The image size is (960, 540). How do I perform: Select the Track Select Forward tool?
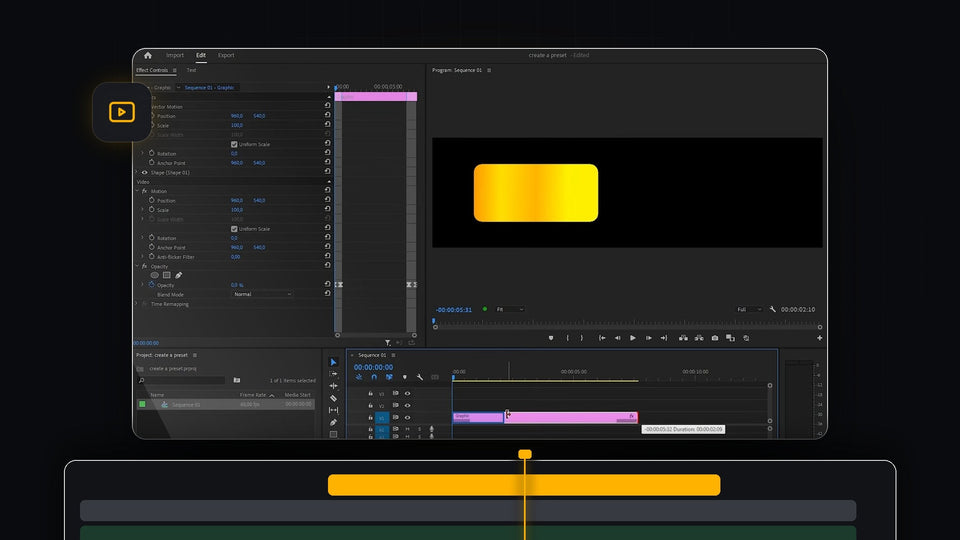[333, 373]
